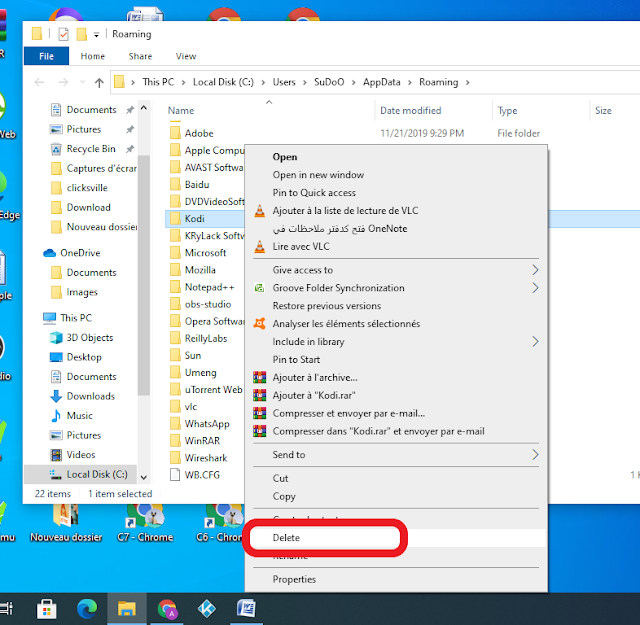Click the VLC cone beside Ajouter à la liste
Screen dimensions: 640x625
click(260, 211)
